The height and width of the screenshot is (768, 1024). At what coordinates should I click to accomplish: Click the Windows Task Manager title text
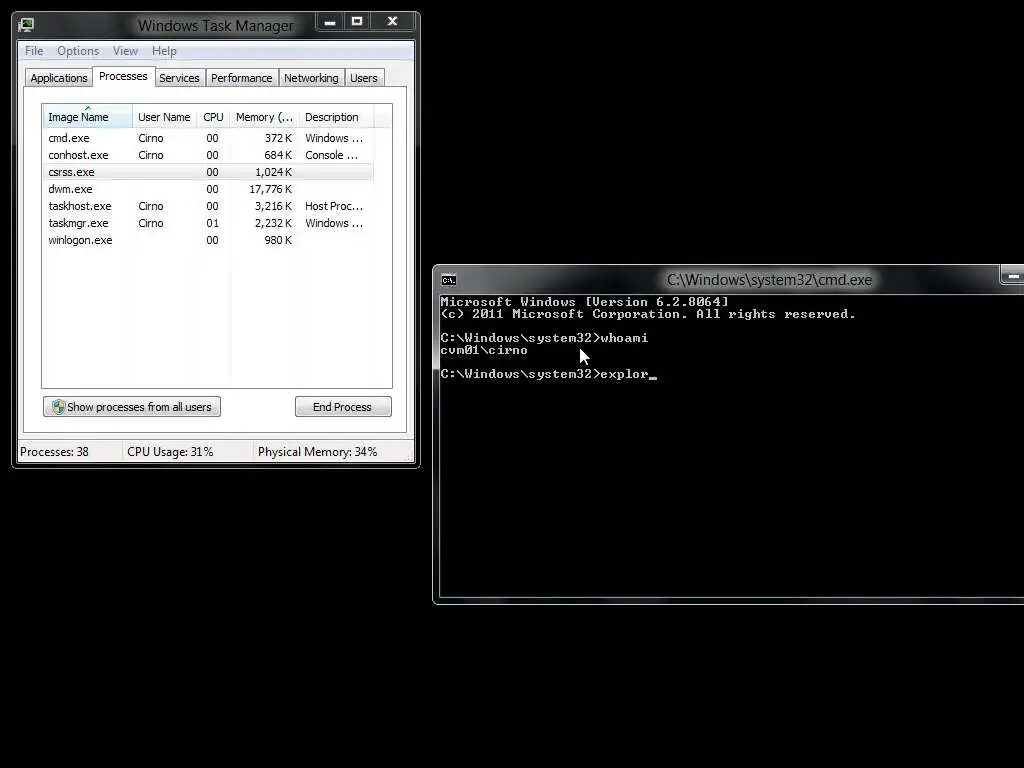pyautogui.click(x=216, y=25)
